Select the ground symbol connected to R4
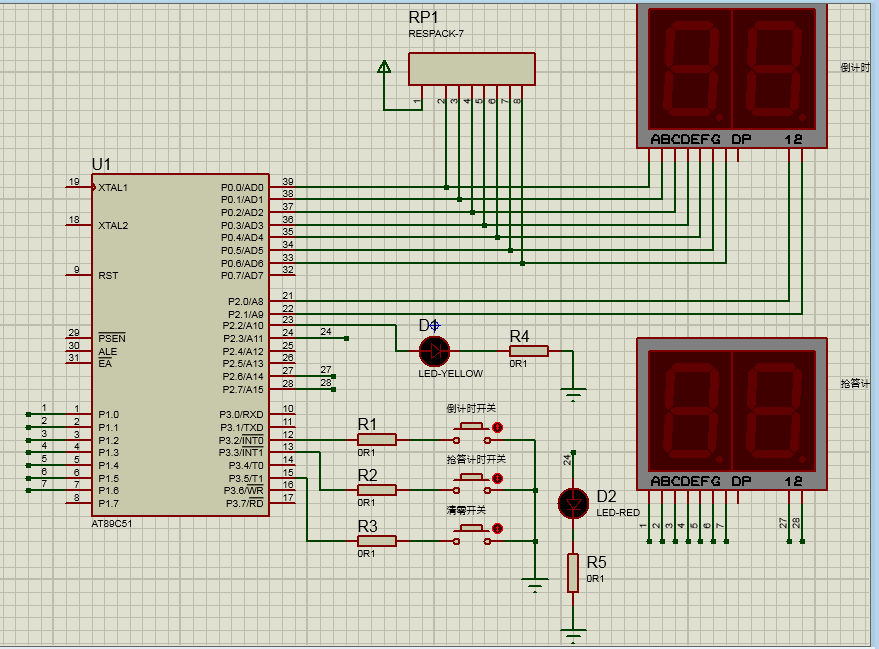 point(573,394)
